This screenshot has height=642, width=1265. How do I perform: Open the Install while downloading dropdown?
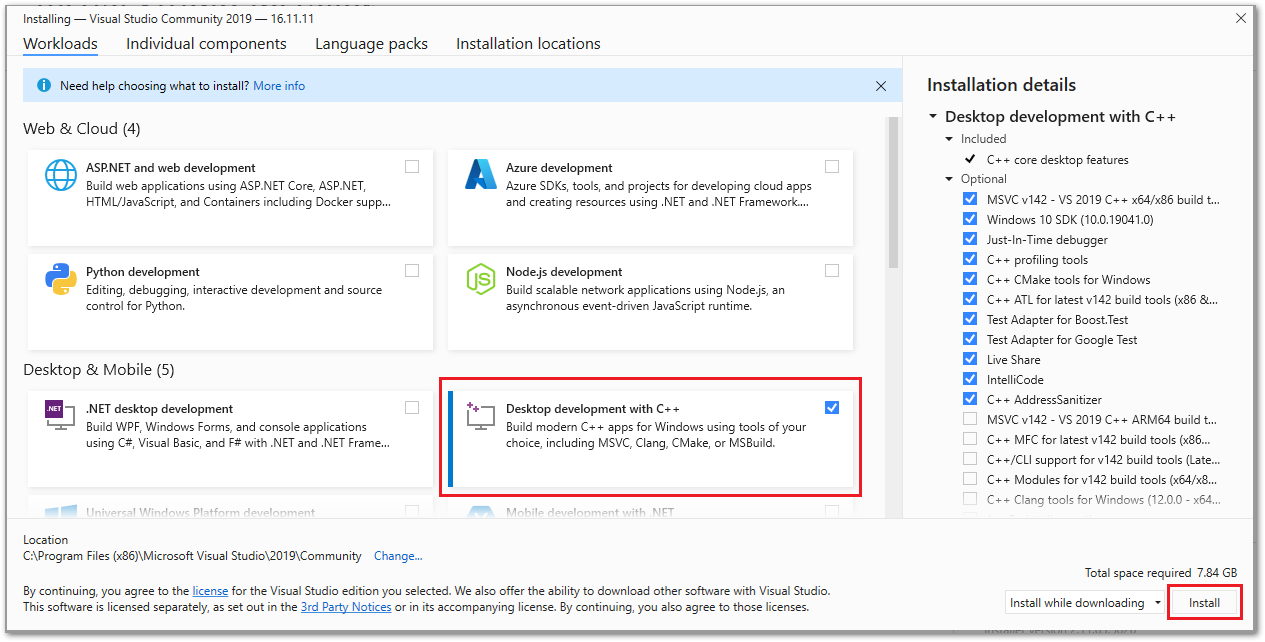click(1084, 603)
